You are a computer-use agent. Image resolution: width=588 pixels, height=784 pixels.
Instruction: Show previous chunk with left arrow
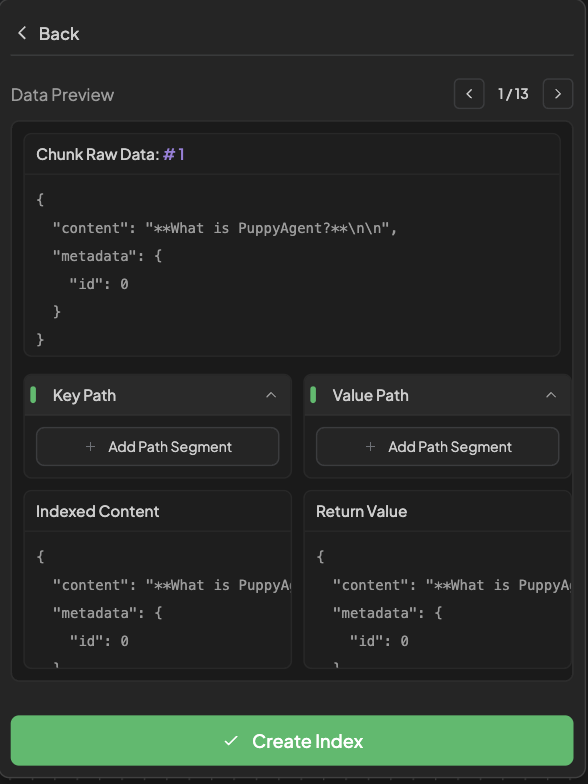point(469,94)
